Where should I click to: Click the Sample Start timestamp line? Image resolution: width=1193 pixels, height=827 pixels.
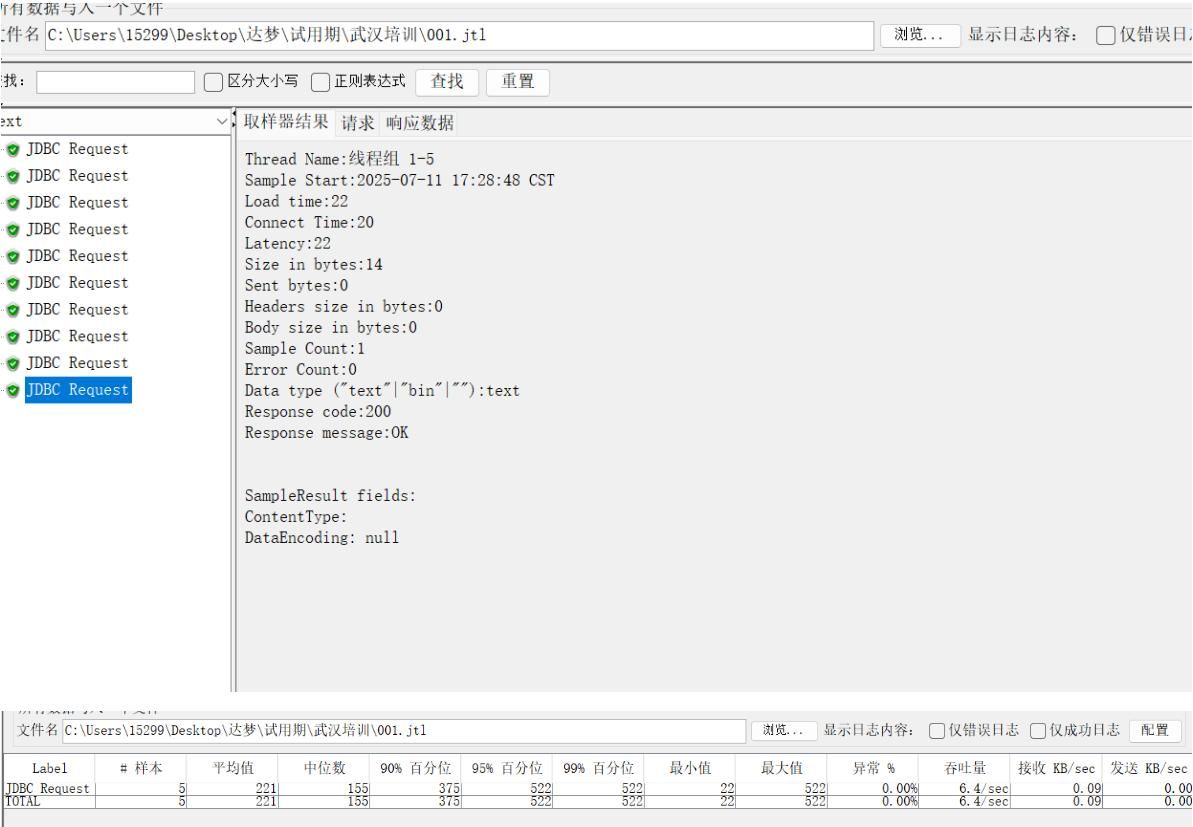(399, 180)
